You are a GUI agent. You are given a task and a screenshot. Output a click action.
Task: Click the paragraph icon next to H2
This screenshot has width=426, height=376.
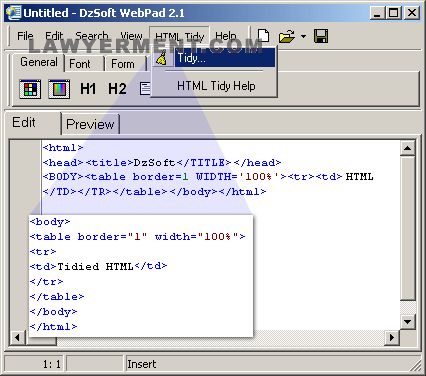click(145, 89)
